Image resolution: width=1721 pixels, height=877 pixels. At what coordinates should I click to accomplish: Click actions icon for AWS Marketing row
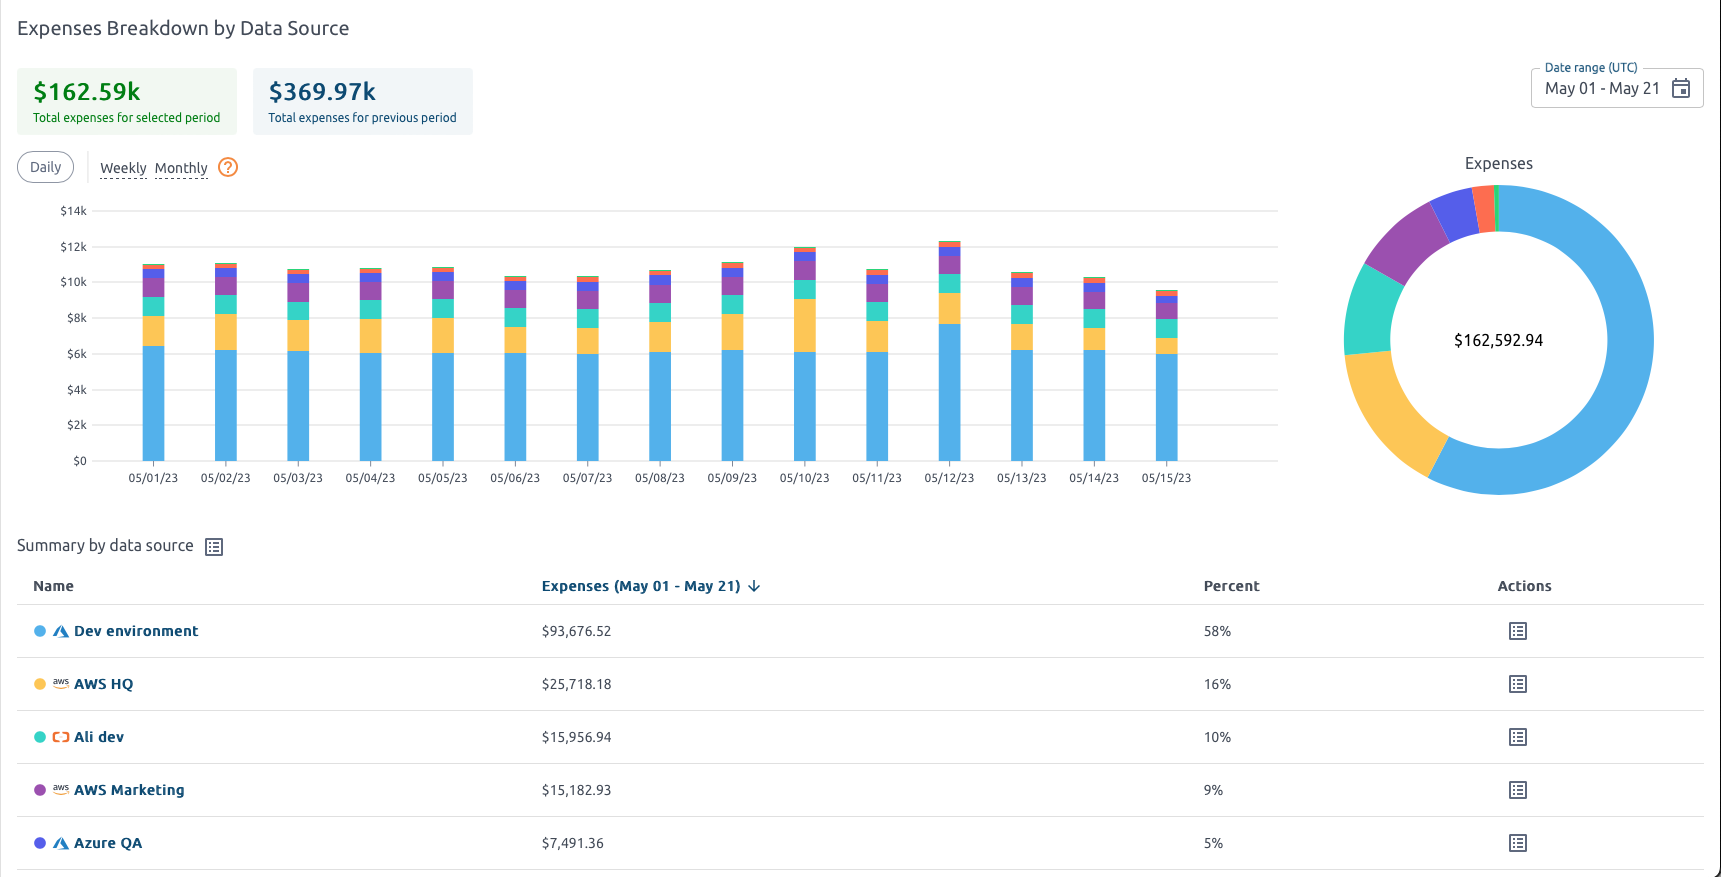1517,790
